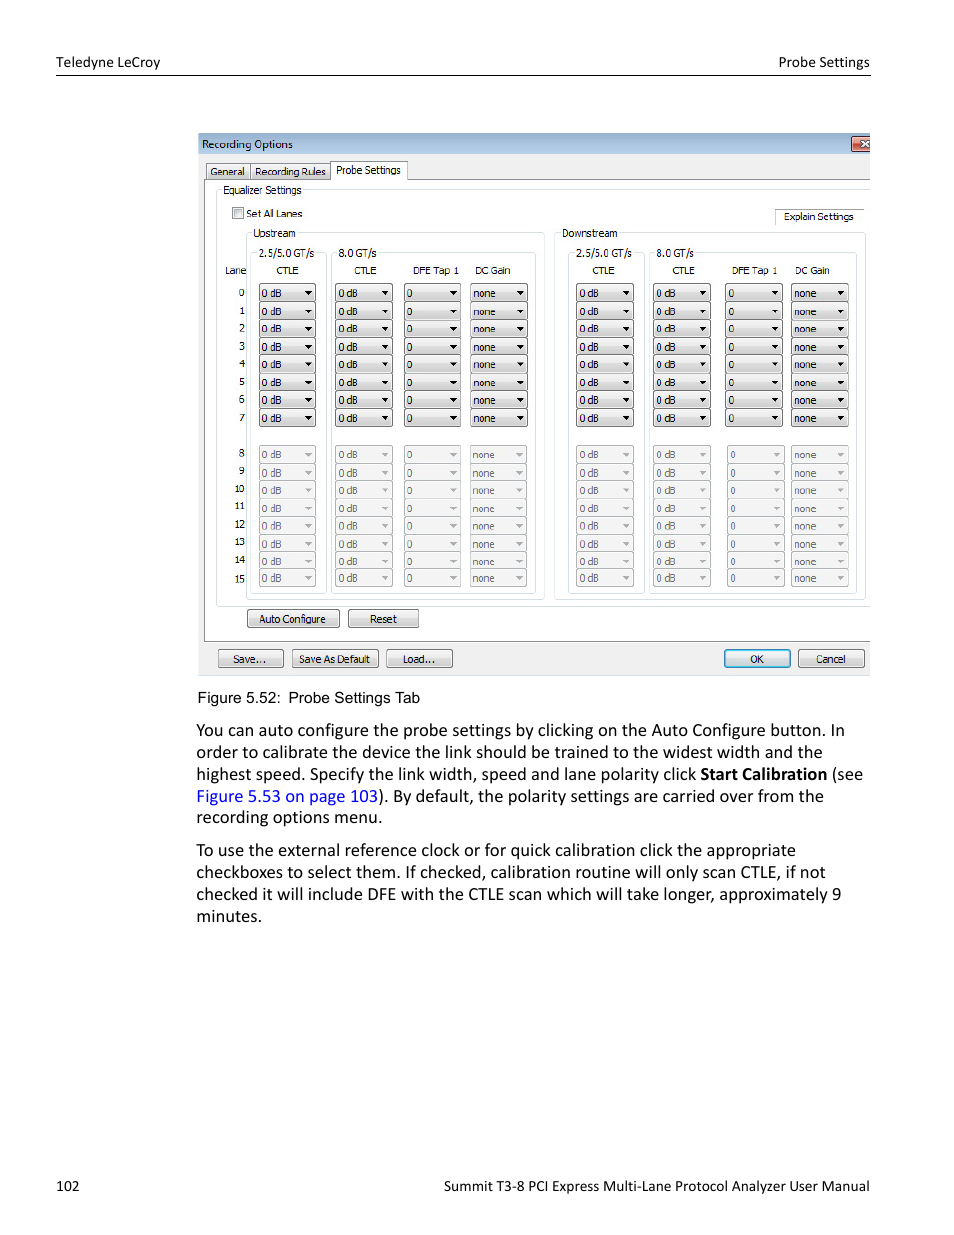Click the page number 102
This screenshot has width=954, height=1235.
[x=68, y=1186]
